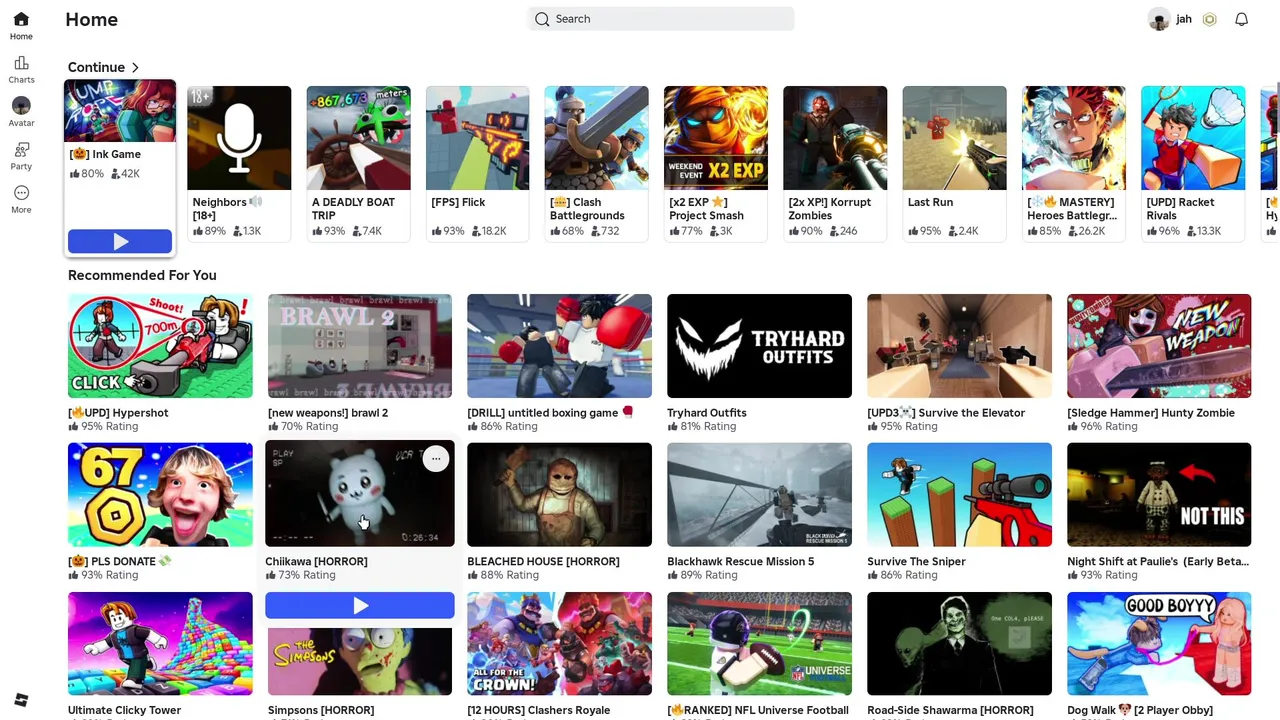Open the Simpsons [HORROR] thumbnail

pyautogui.click(x=360, y=660)
